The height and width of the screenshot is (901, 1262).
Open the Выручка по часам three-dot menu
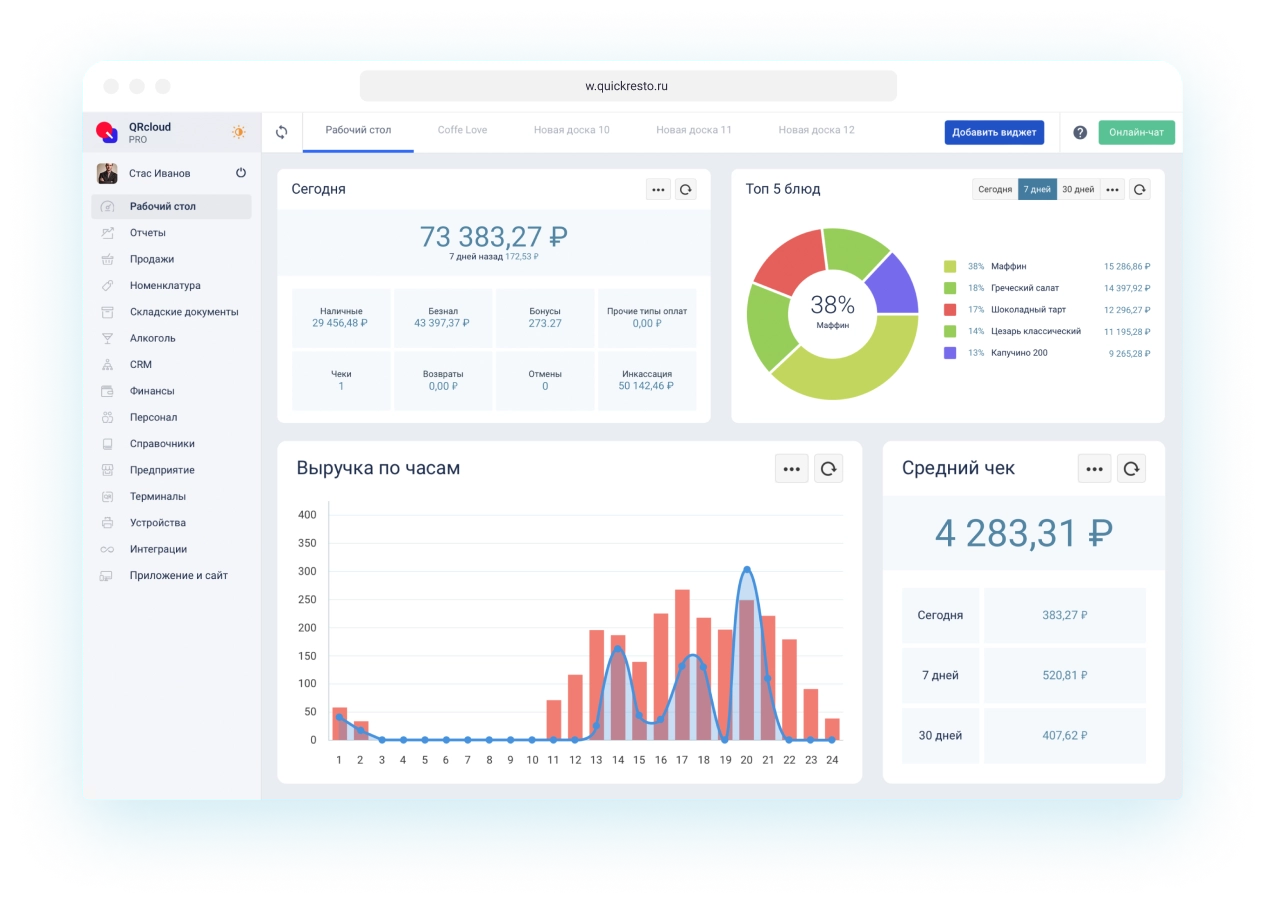pos(792,468)
